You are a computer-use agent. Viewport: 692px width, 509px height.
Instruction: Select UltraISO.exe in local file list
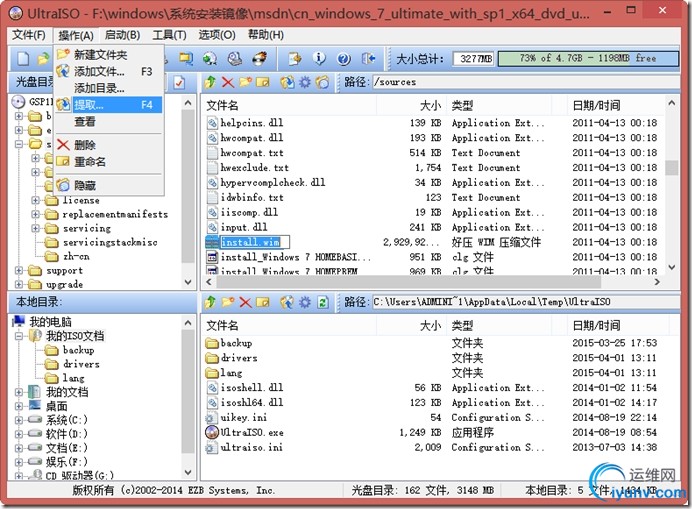coord(252,433)
